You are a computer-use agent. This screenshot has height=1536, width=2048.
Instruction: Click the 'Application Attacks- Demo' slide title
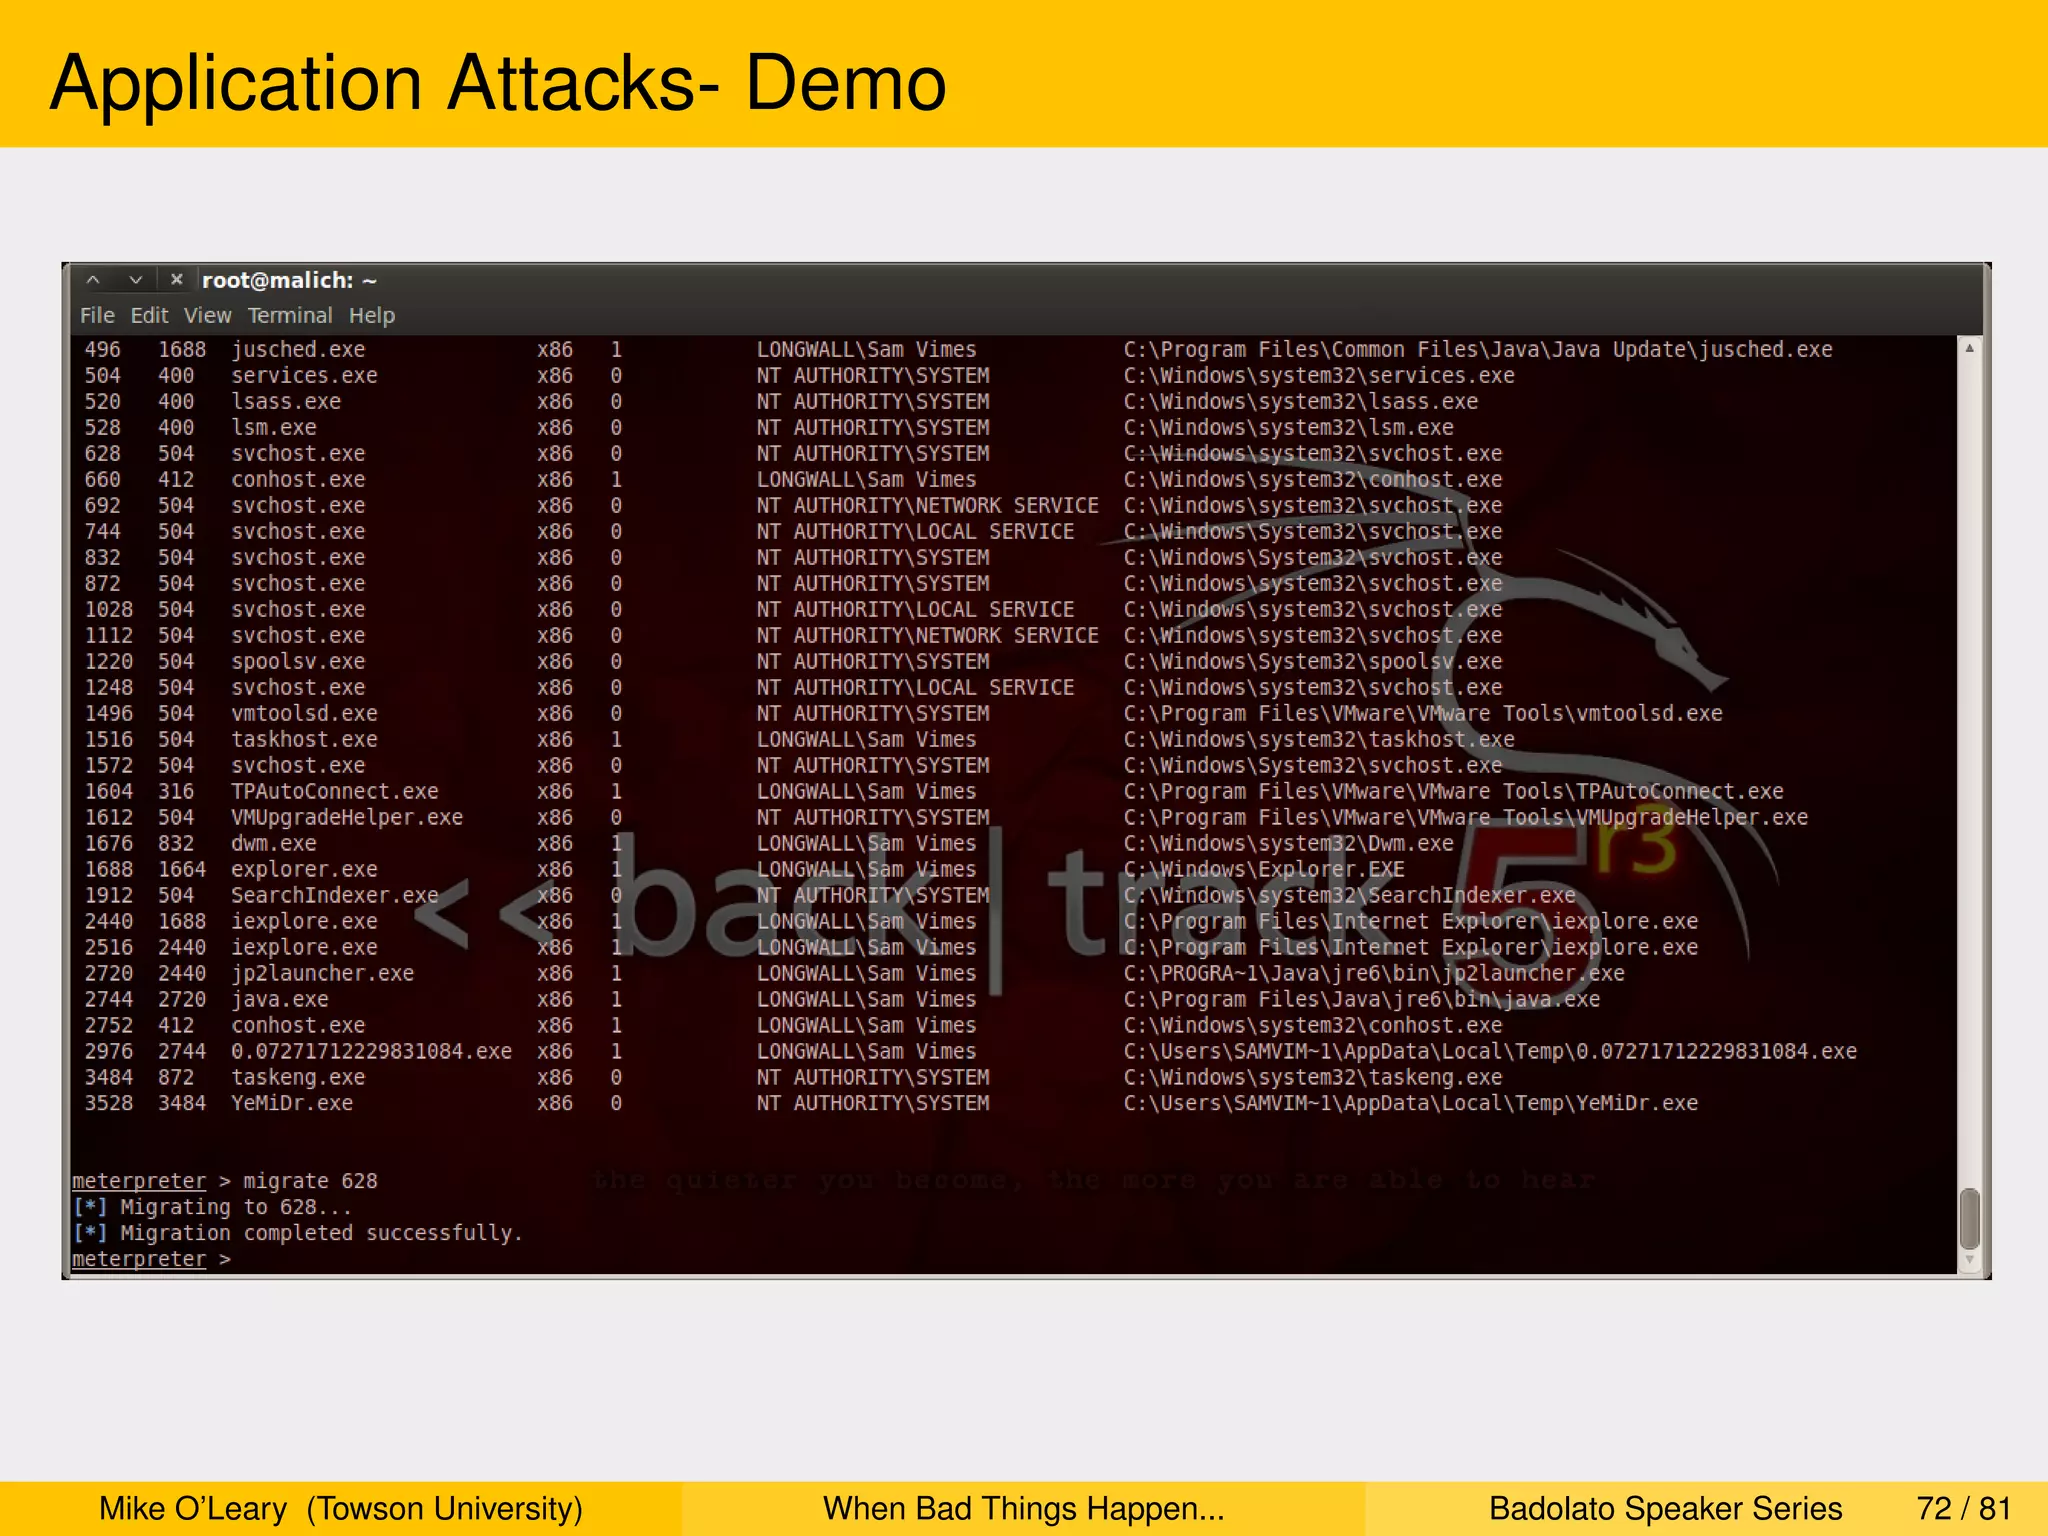(498, 83)
